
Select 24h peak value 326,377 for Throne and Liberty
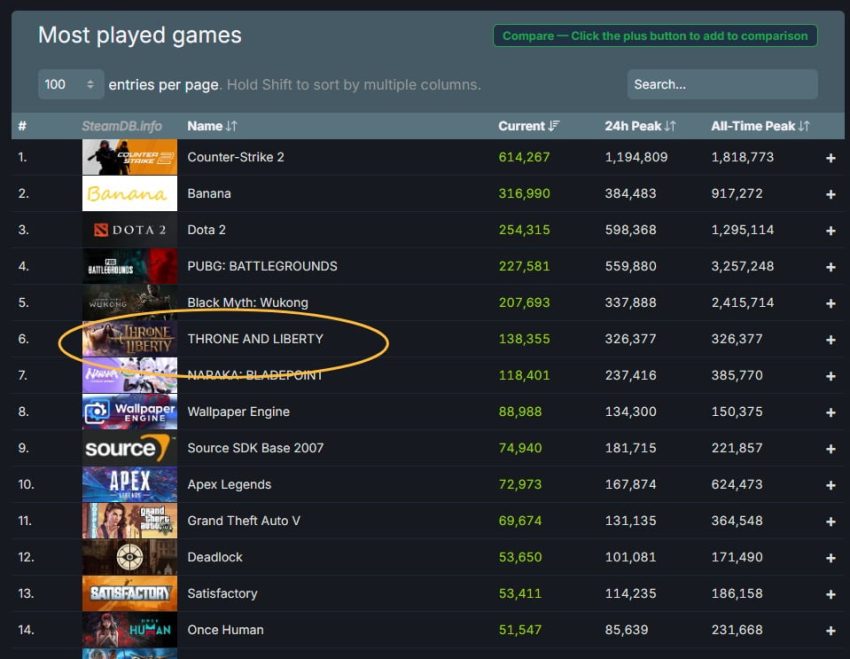tap(630, 339)
